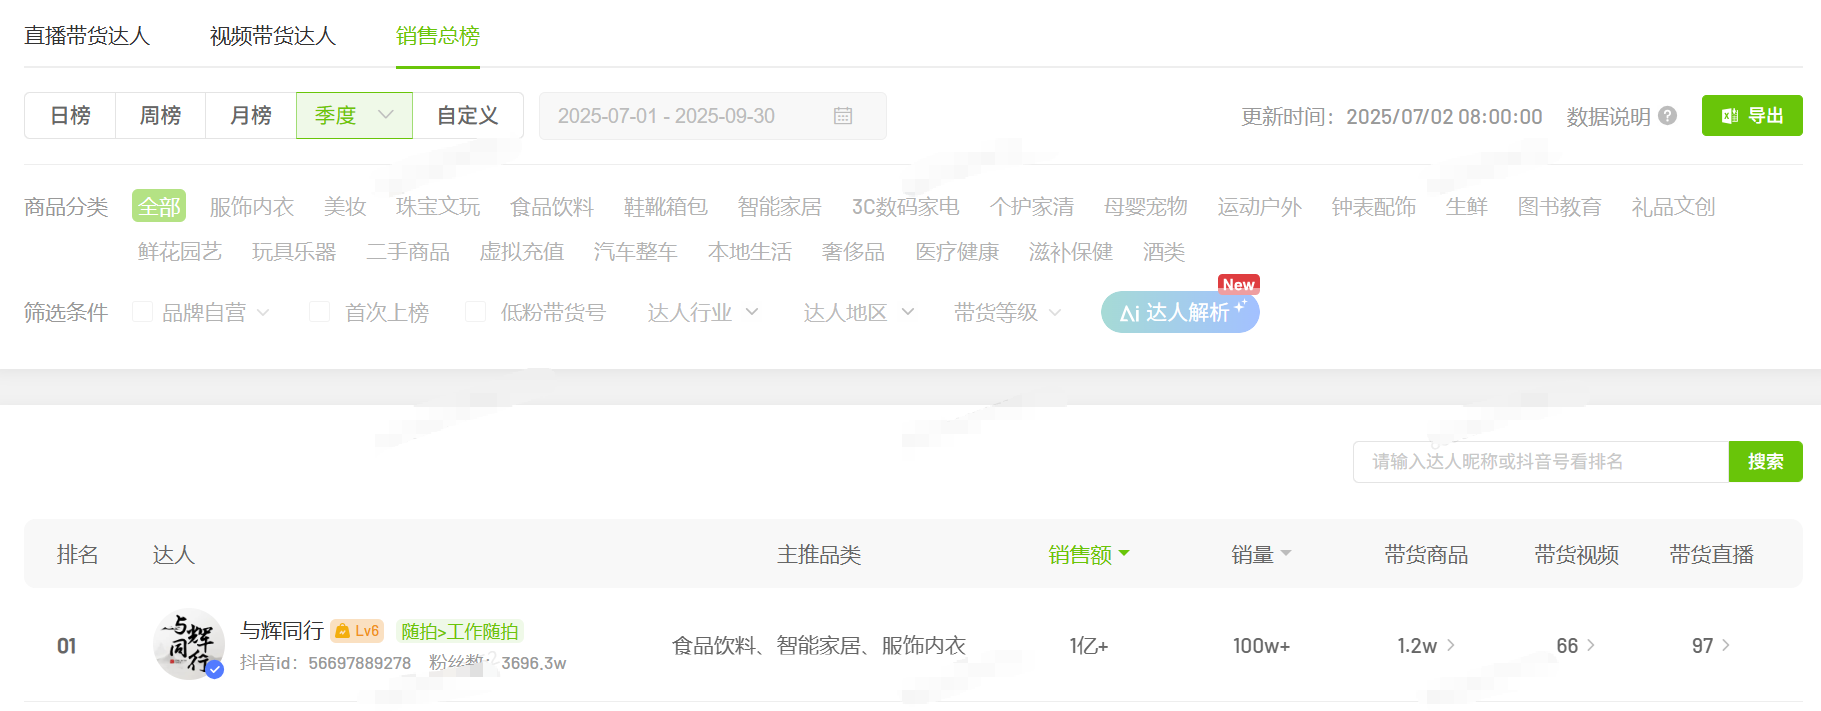Click the green 导出 export button

point(1752,116)
